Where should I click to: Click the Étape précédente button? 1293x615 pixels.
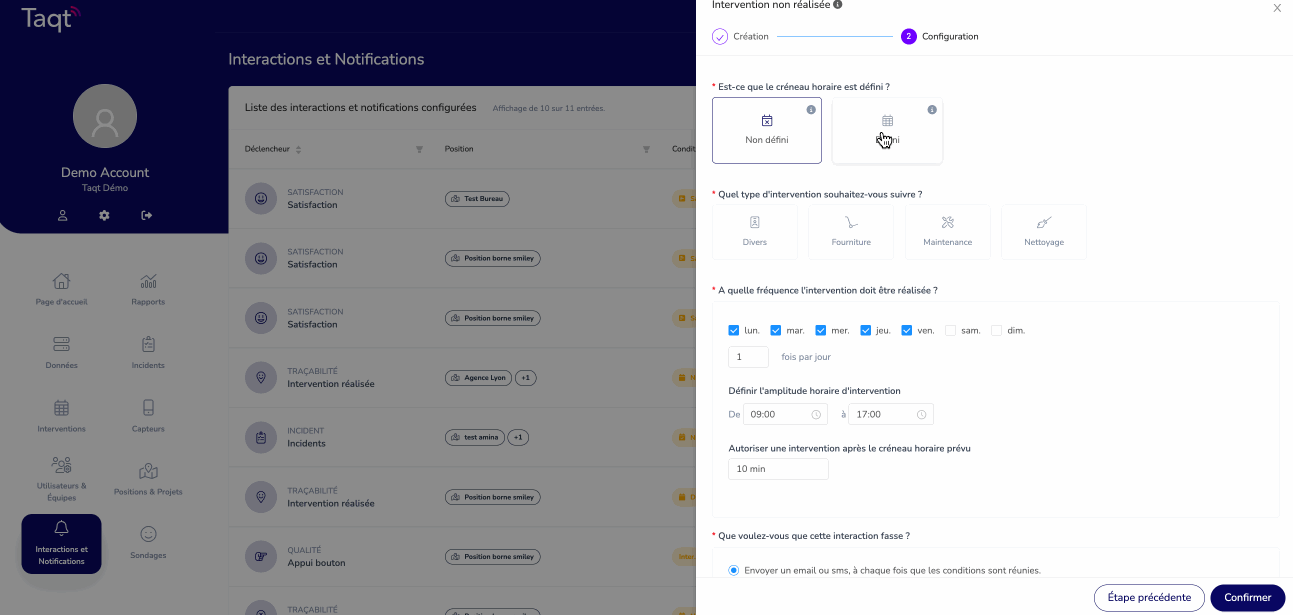pyautogui.click(x=1149, y=598)
